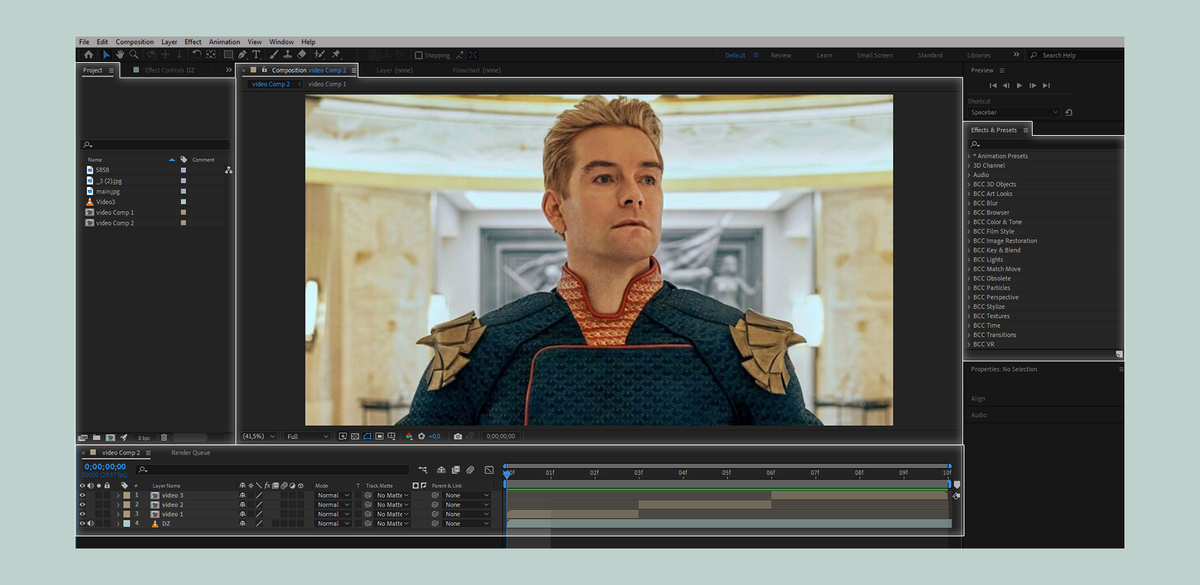Select the Rectangle shape tool
The height and width of the screenshot is (585, 1200).
(228, 54)
